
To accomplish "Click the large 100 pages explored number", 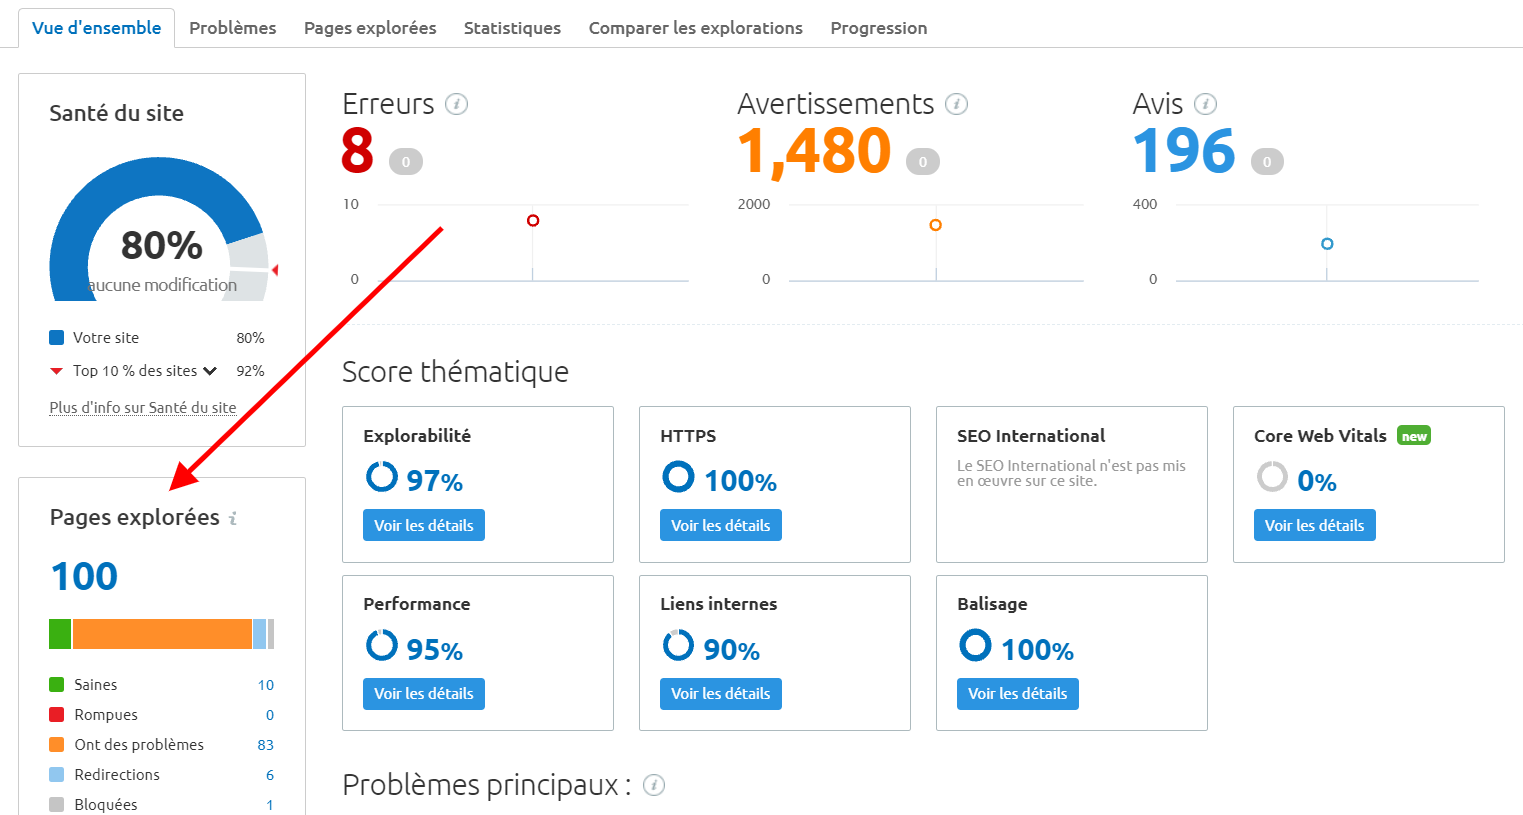I will (x=84, y=576).
